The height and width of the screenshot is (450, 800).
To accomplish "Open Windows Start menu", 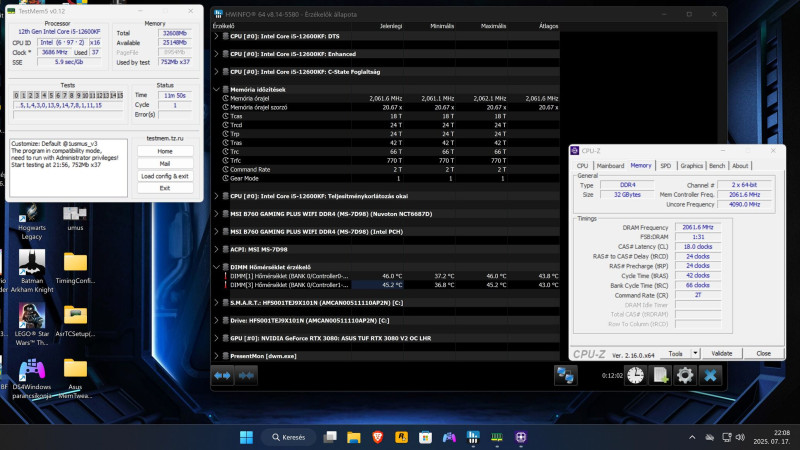I will [246, 437].
